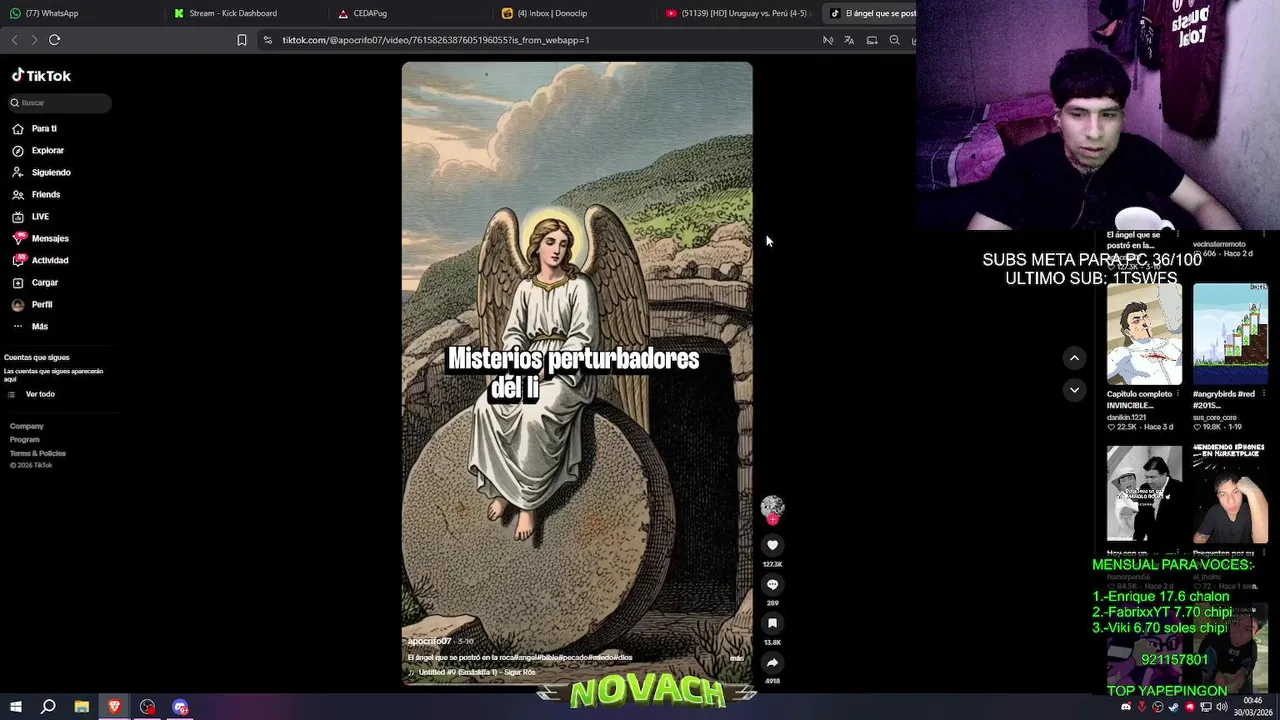This screenshot has width=1280, height=720.
Task: Open the Company footer link
Action: (27, 426)
